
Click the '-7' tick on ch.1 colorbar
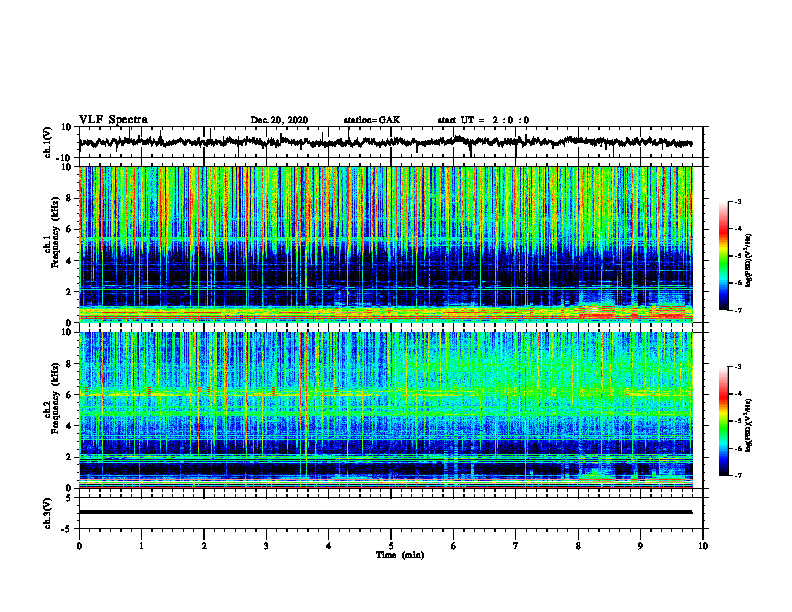(738, 310)
